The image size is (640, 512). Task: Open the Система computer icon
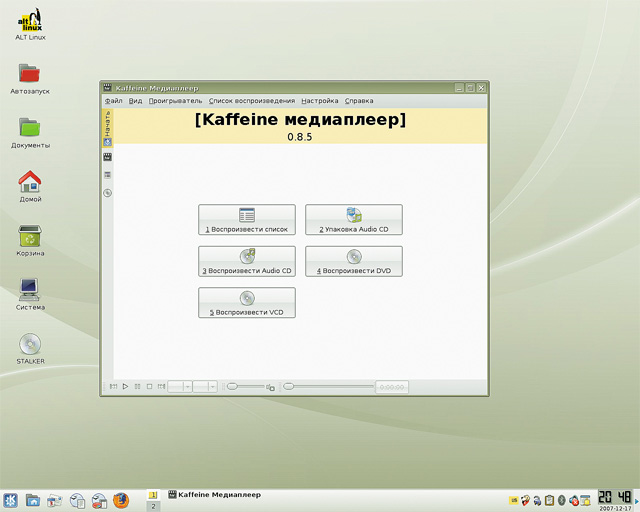click(x=30, y=295)
